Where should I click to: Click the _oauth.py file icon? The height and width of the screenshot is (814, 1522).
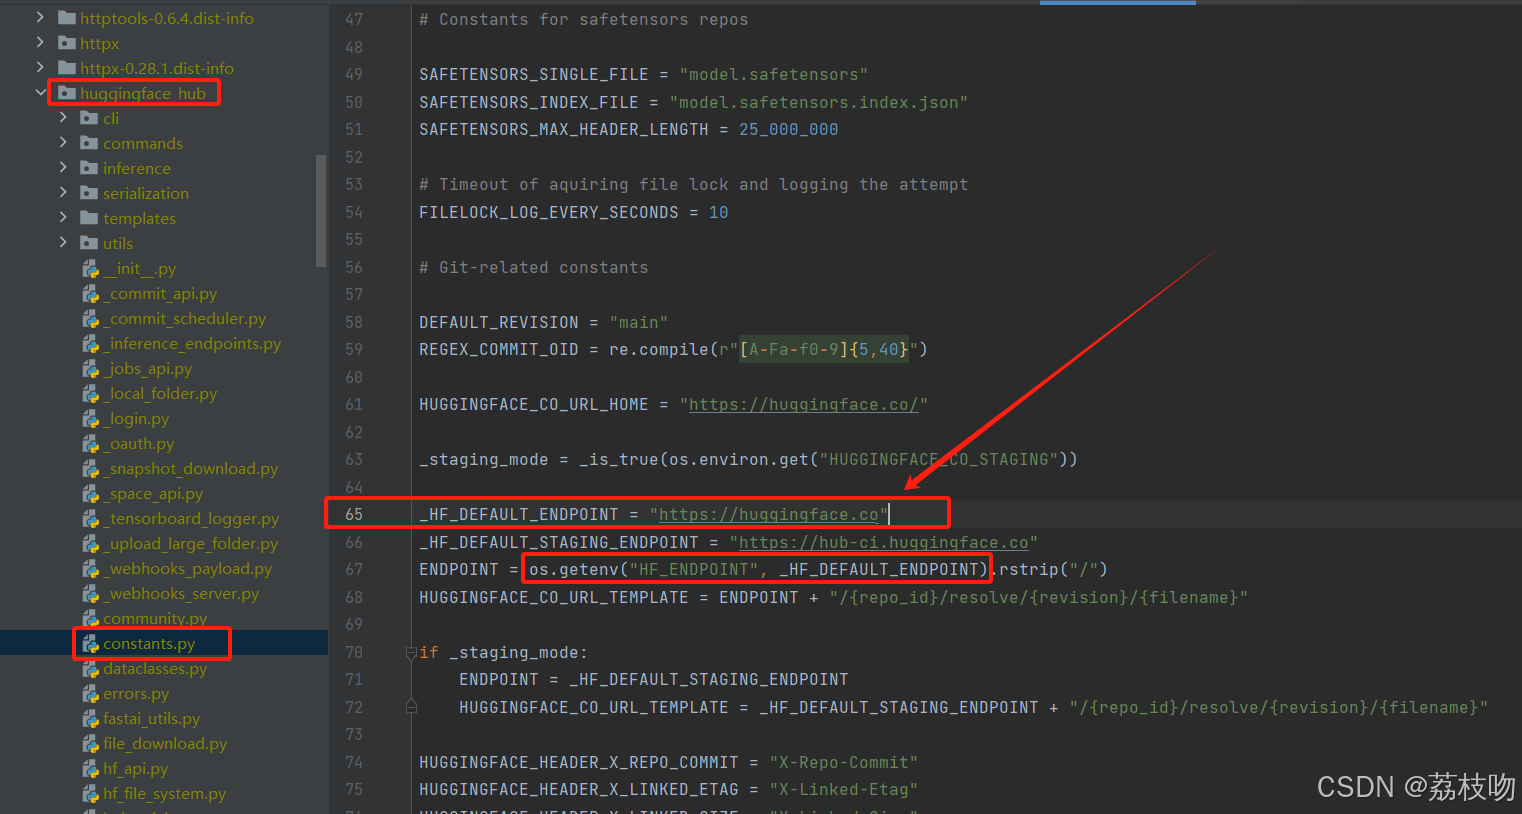pos(91,443)
